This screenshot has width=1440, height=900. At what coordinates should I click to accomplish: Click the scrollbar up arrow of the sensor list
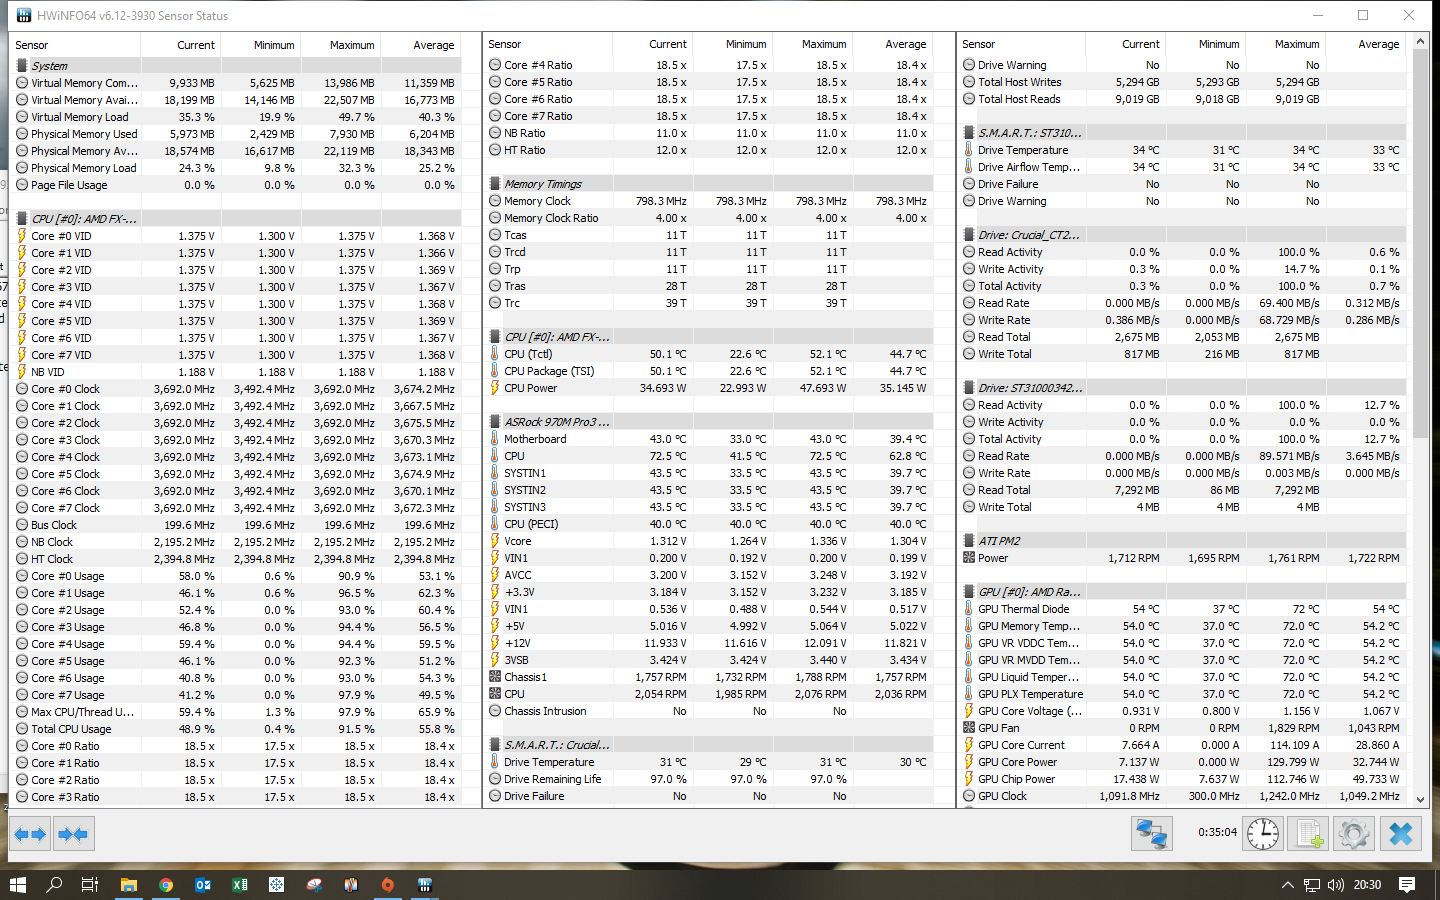1420,43
